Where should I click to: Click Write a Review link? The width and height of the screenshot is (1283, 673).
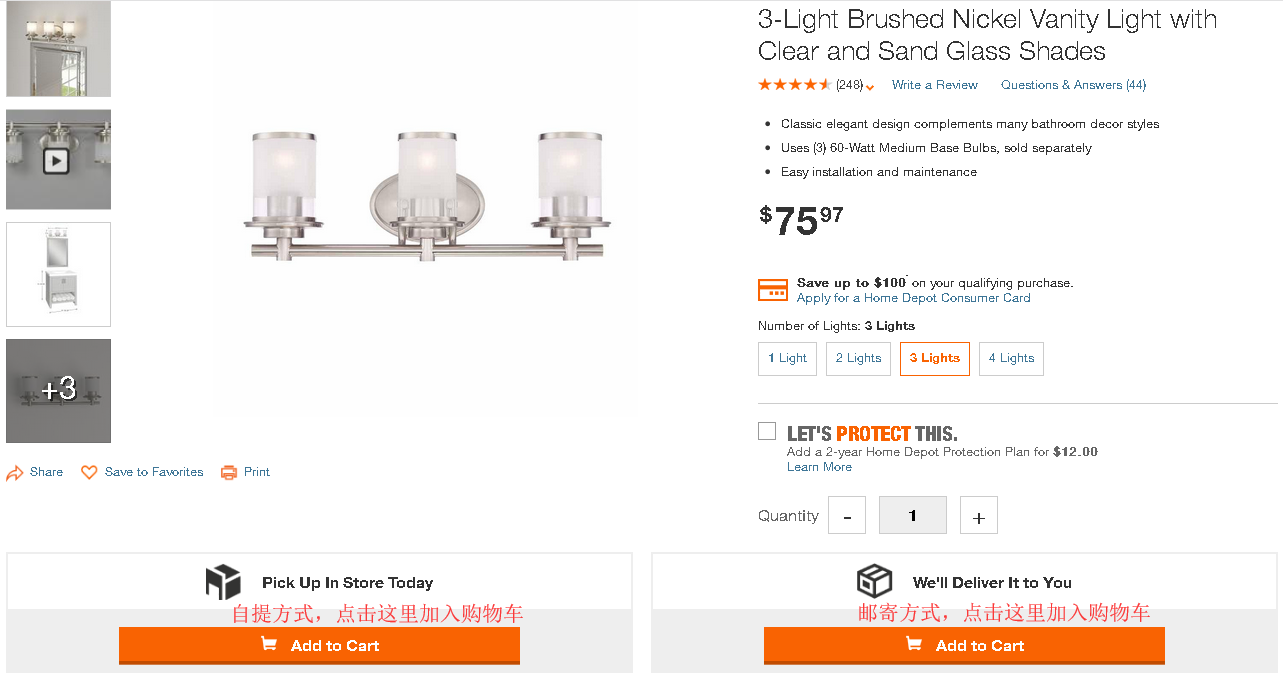[x=934, y=85]
